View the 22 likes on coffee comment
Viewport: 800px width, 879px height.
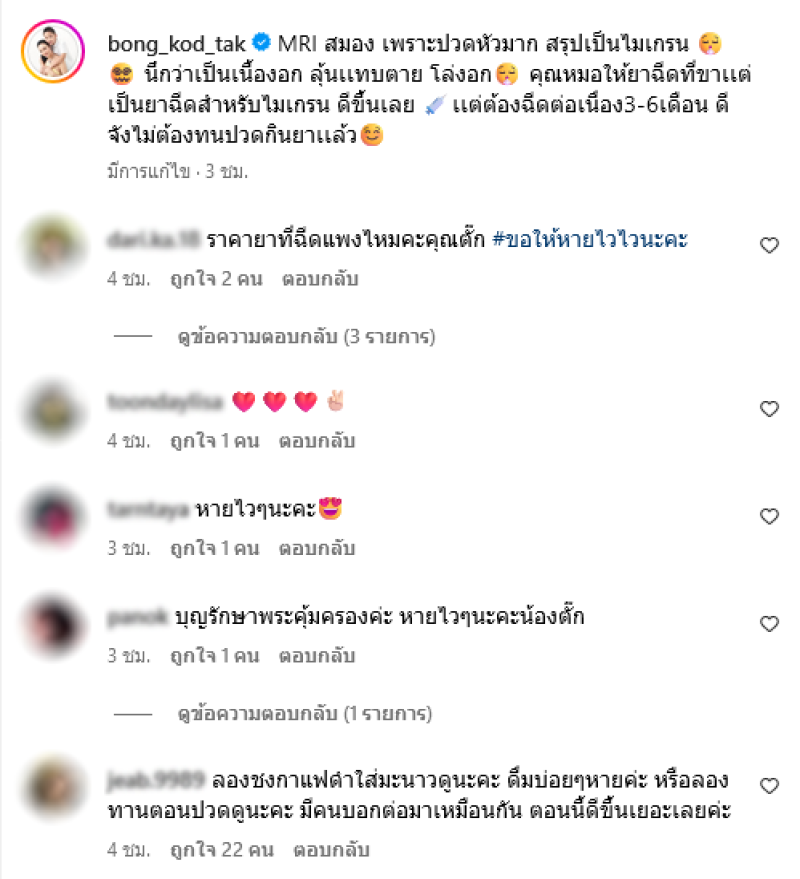pyautogui.click(x=222, y=850)
